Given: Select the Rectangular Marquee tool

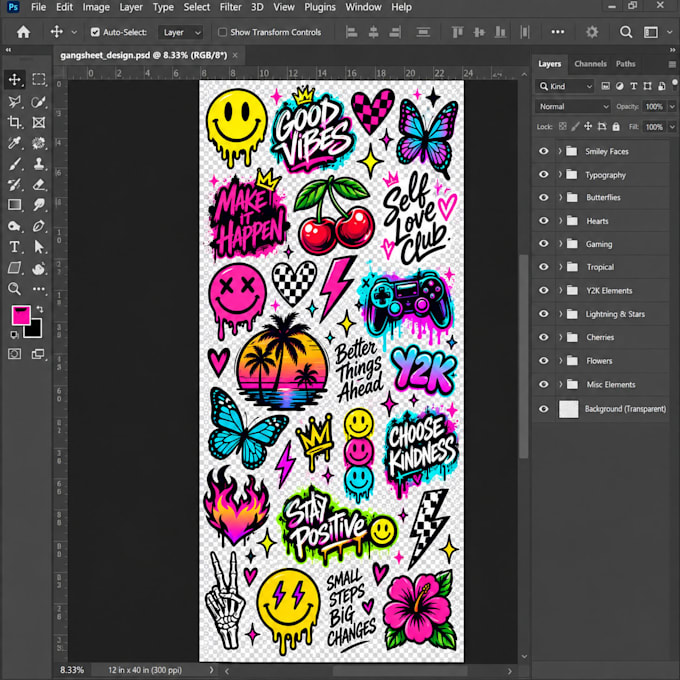Looking at the screenshot, I should [x=39, y=79].
